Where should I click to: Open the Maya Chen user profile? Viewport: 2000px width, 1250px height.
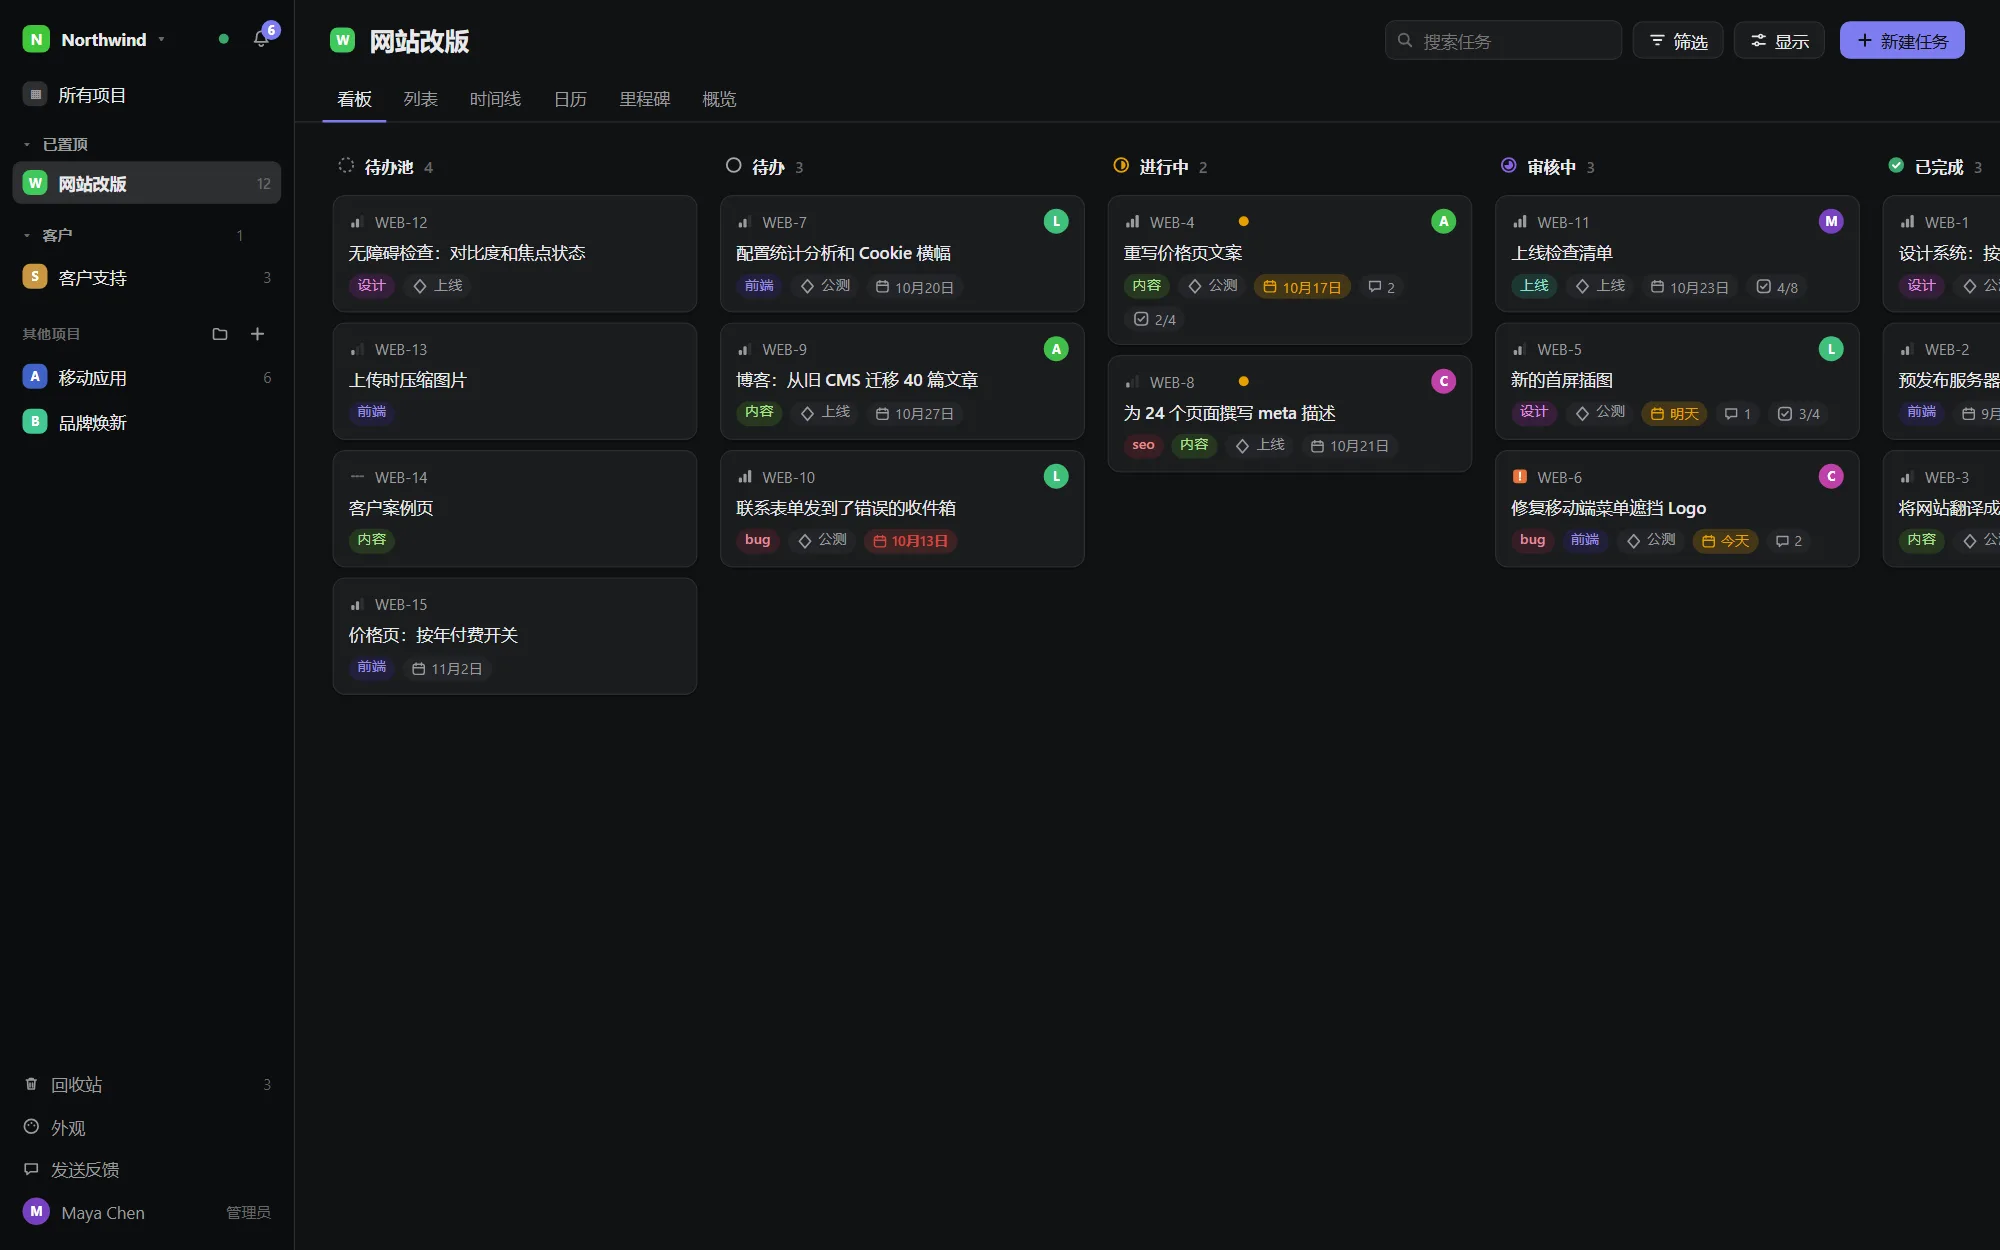point(147,1212)
